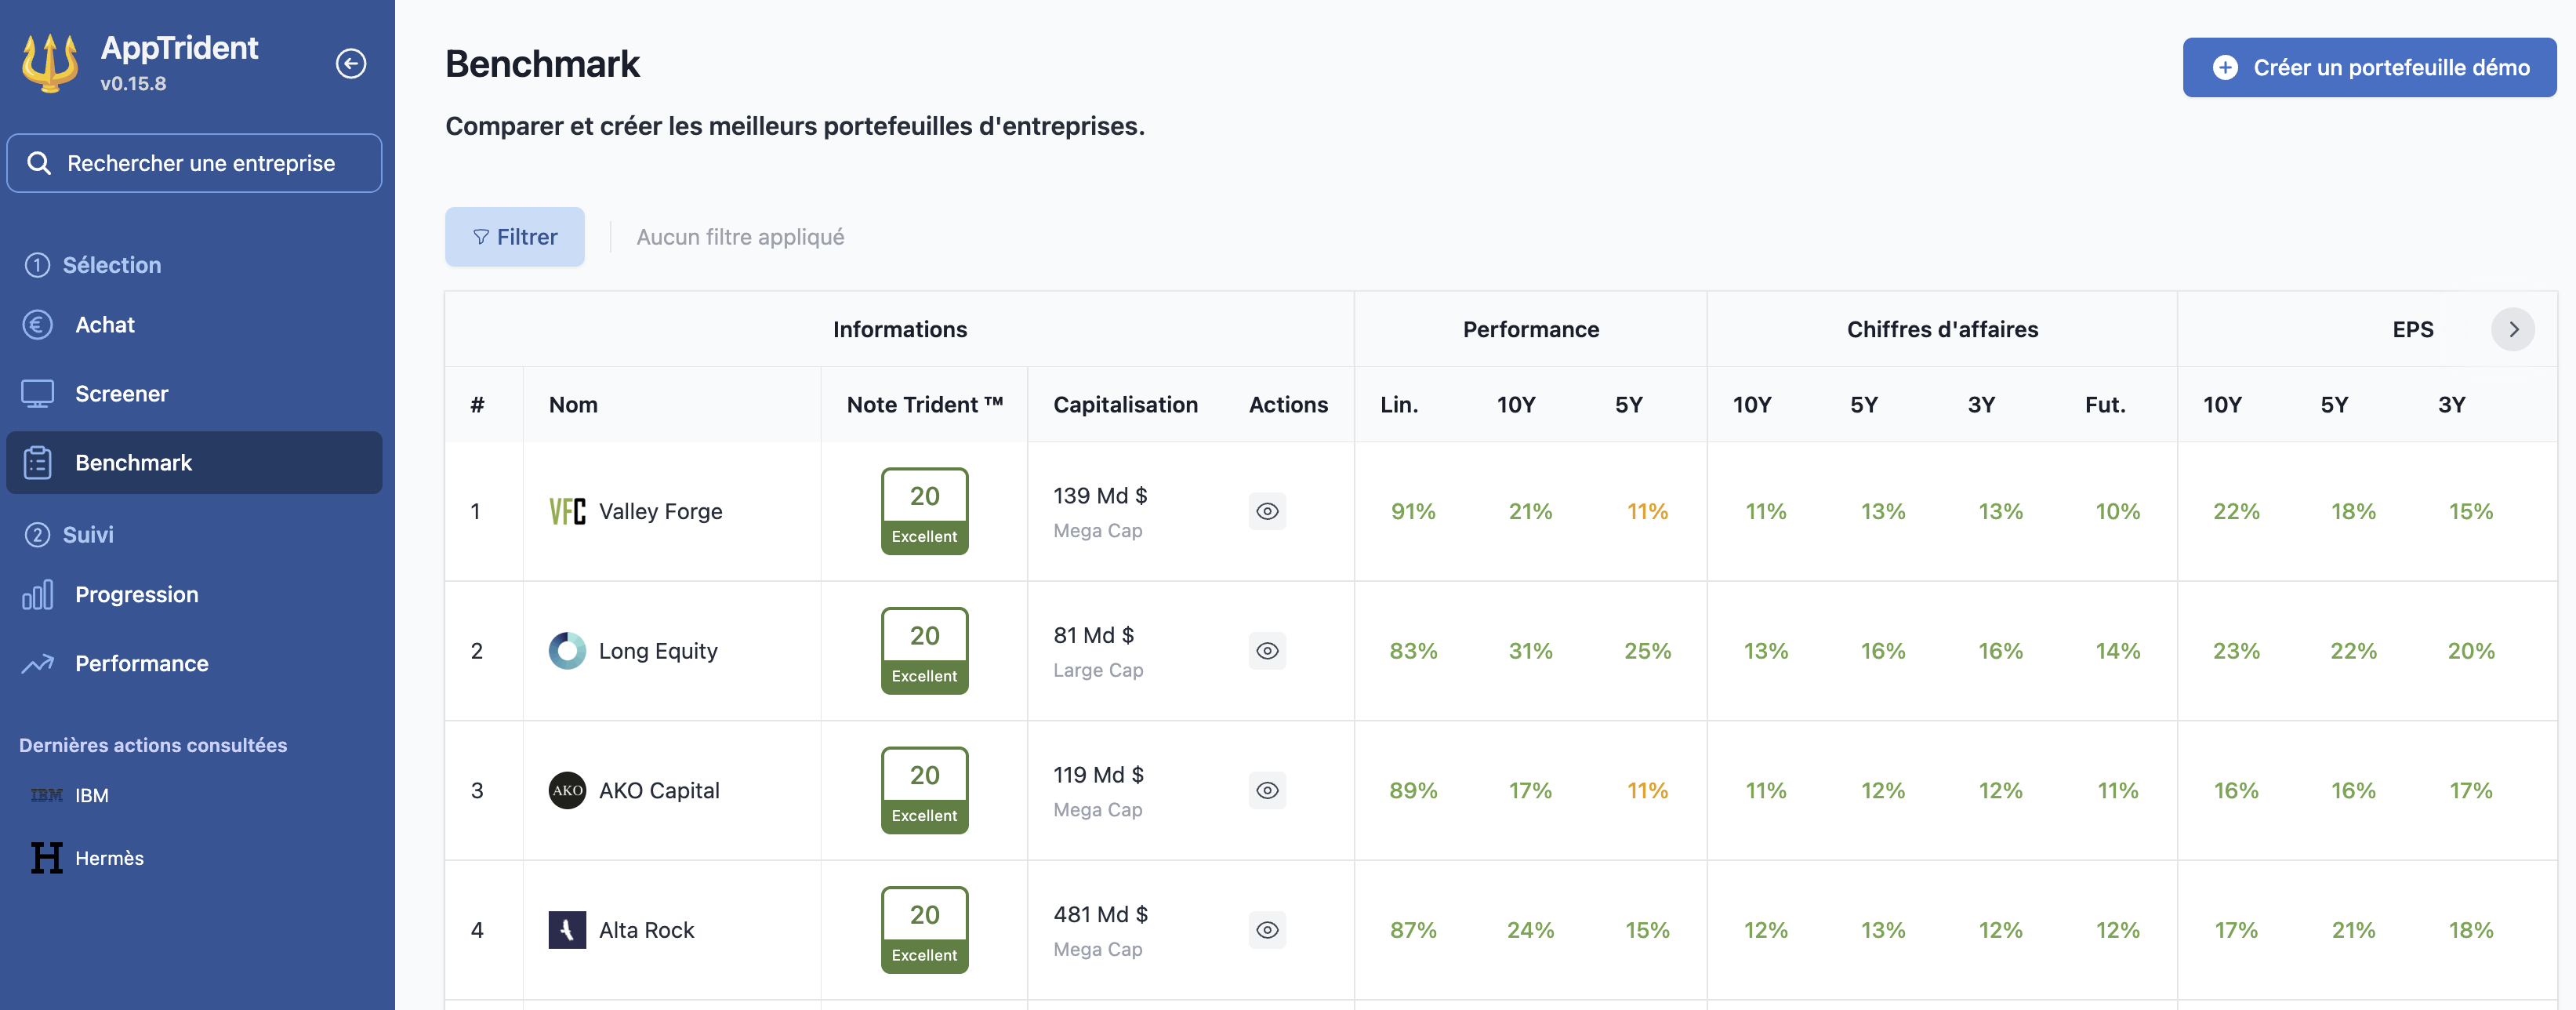Image resolution: width=2576 pixels, height=1010 pixels.
Task: Collapse the sidebar with the back arrow
Action: (x=350, y=63)
